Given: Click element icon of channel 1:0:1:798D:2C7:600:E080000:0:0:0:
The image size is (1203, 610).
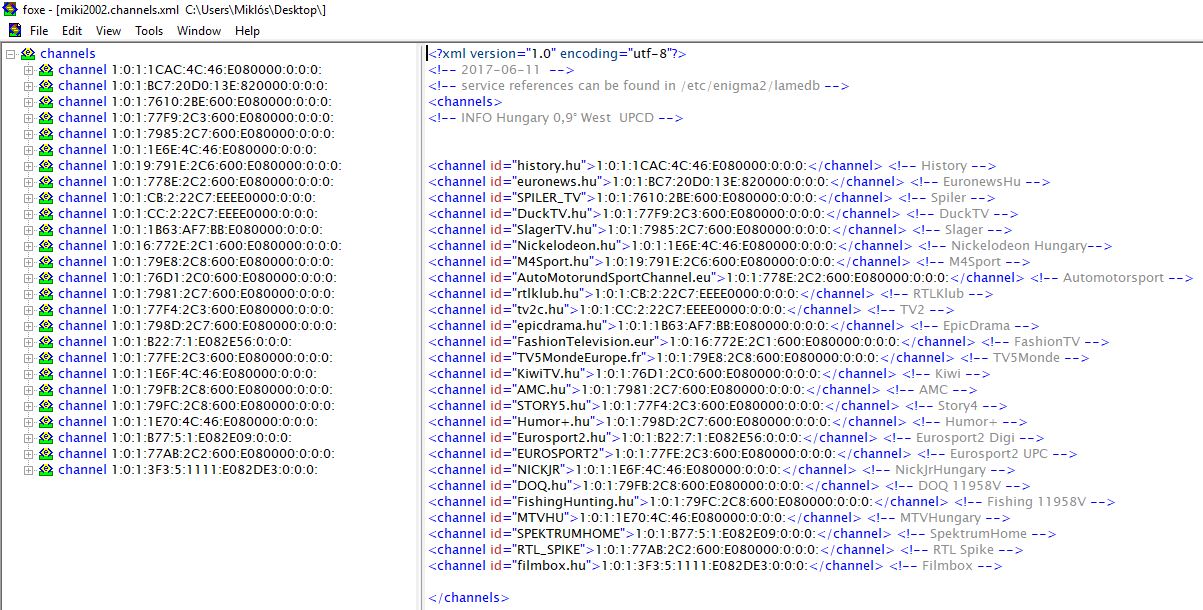Looking at the screenshot, I should [x=46, y=326].
